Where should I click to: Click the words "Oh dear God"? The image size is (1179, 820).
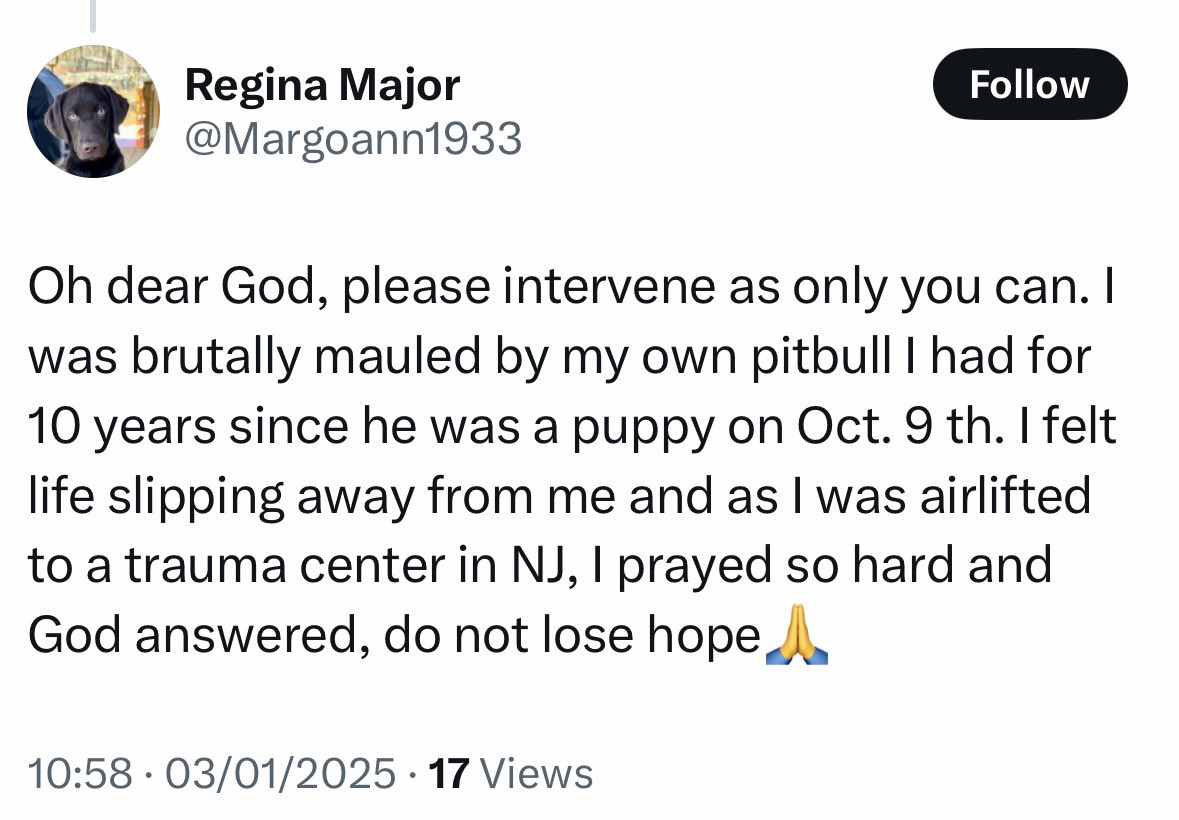[x=170, y=286]
